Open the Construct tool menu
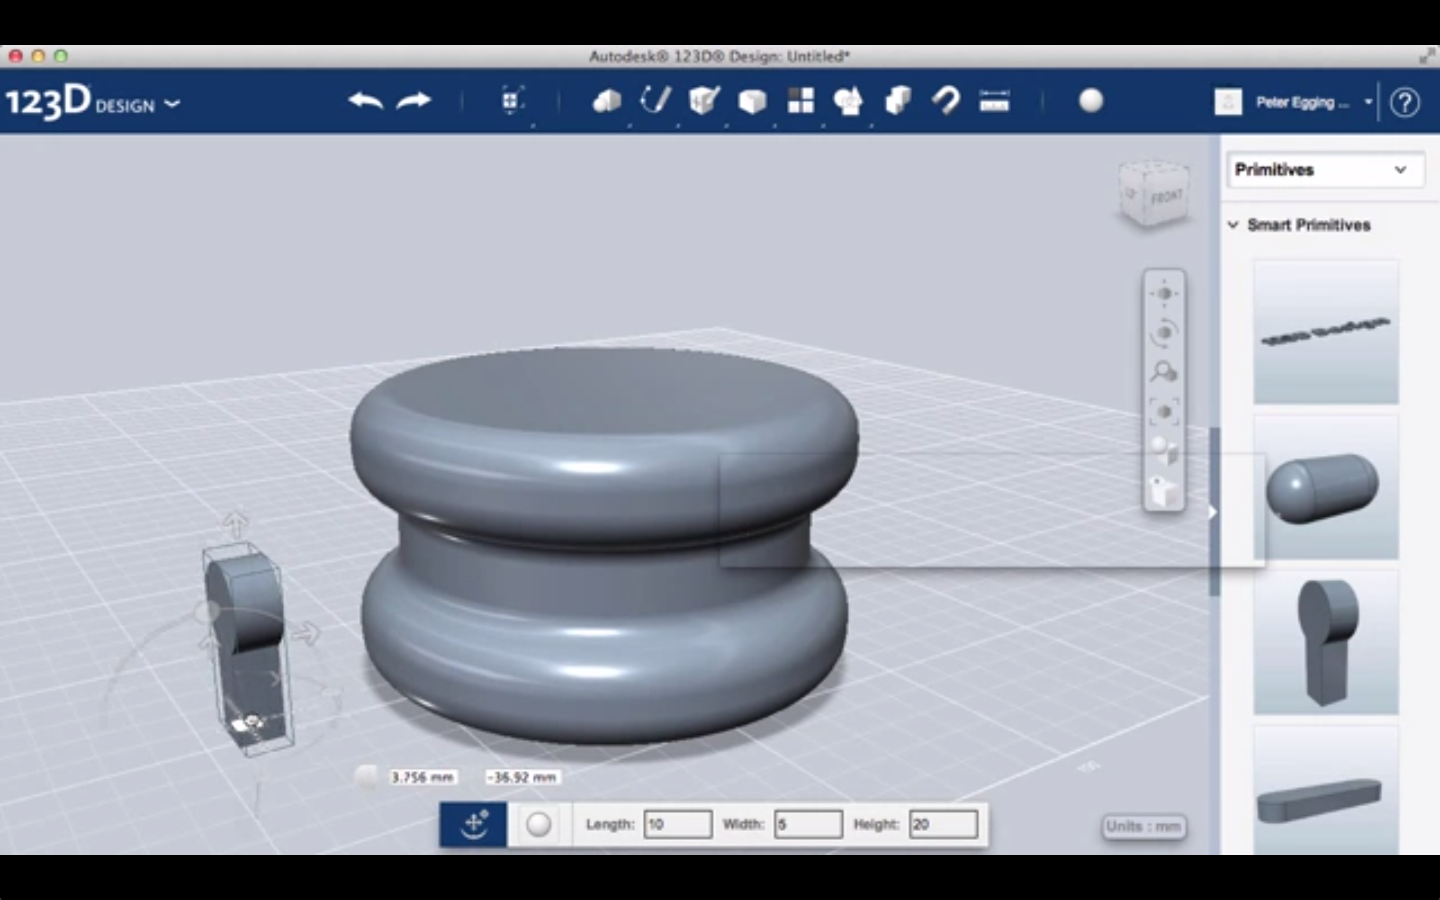The height and width of the screenshot is (900, 1440). (x=704, y=100)
